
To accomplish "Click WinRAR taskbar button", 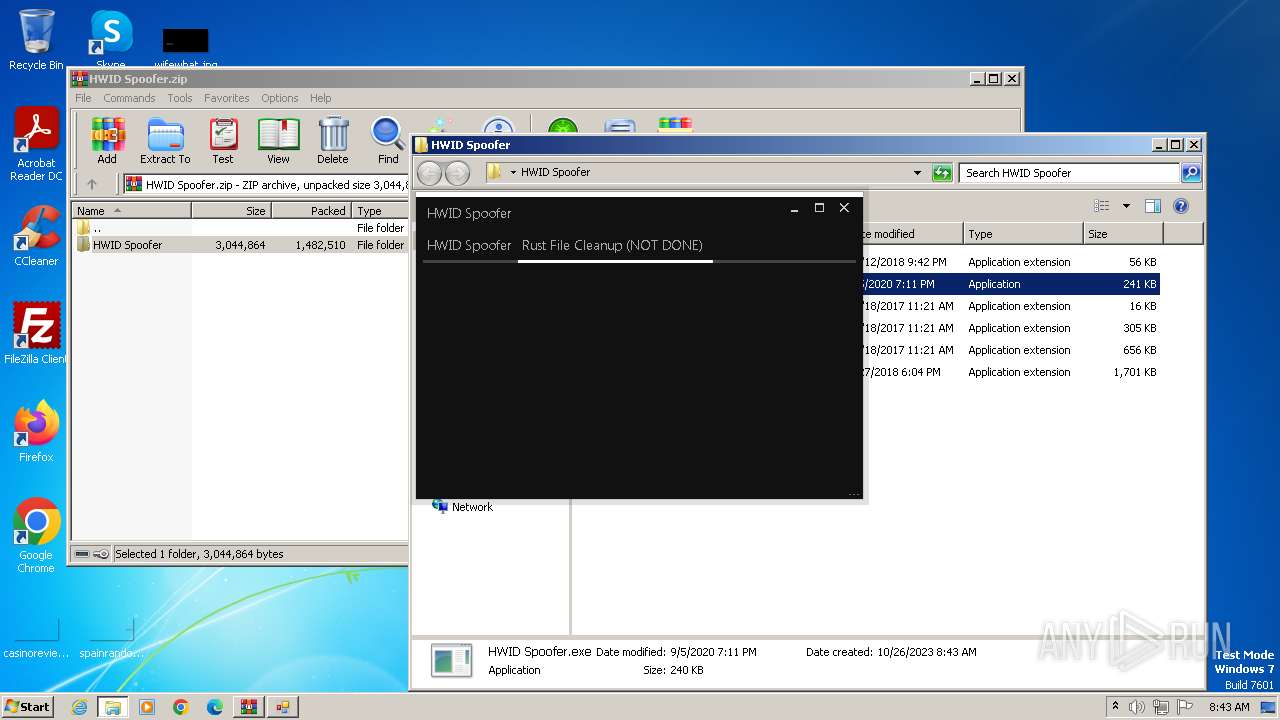I will pos(249,707).
